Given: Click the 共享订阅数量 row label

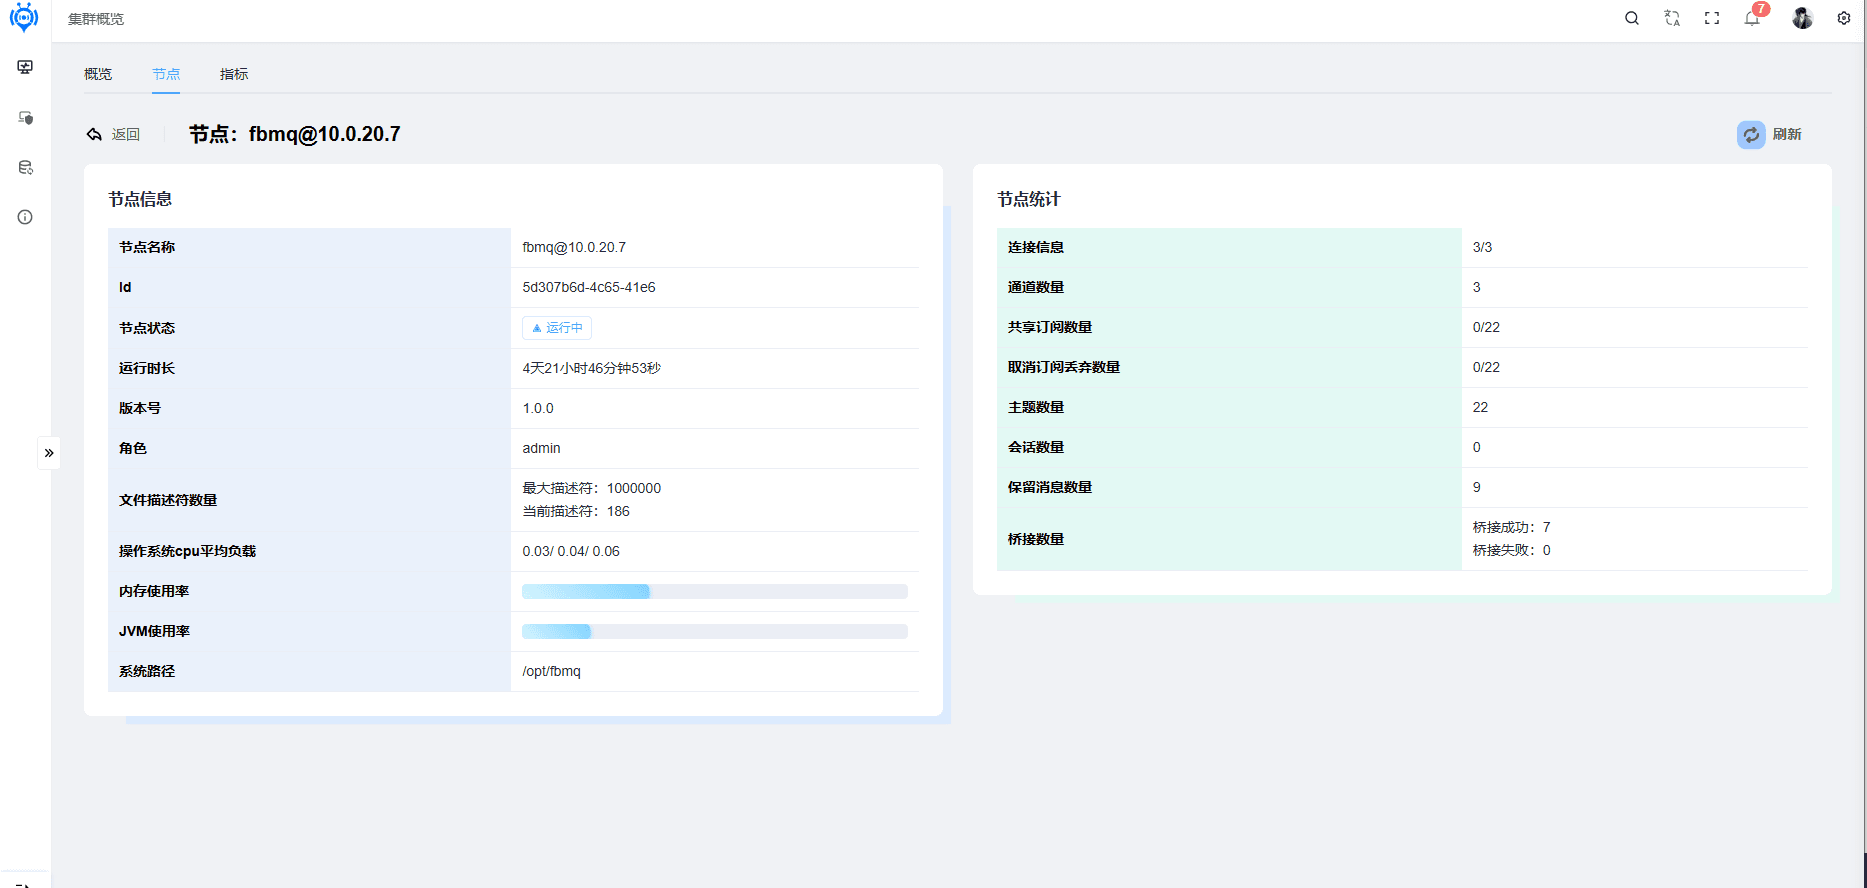Looking at the screenshot, I should coord(1050,327).
